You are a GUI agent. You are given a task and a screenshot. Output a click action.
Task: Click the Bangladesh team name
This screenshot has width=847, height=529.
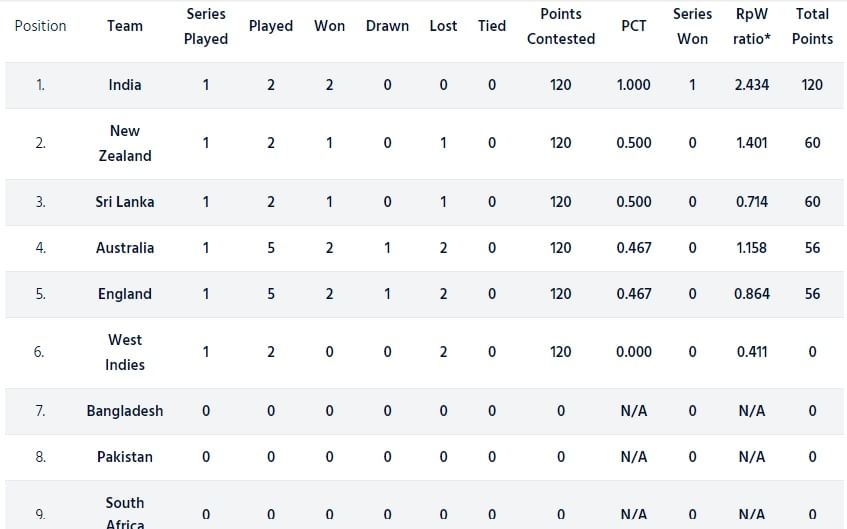(125, 411)
